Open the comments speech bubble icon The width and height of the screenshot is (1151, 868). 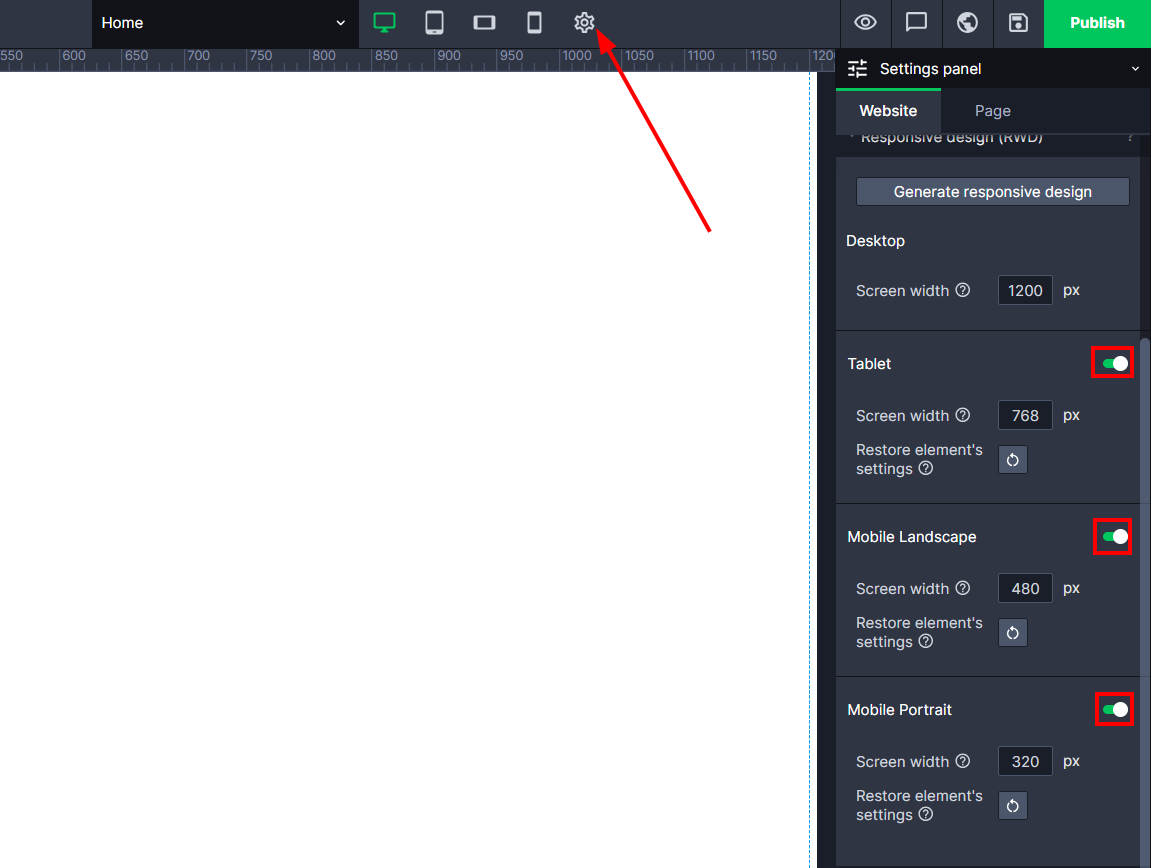tap(916, 23)
